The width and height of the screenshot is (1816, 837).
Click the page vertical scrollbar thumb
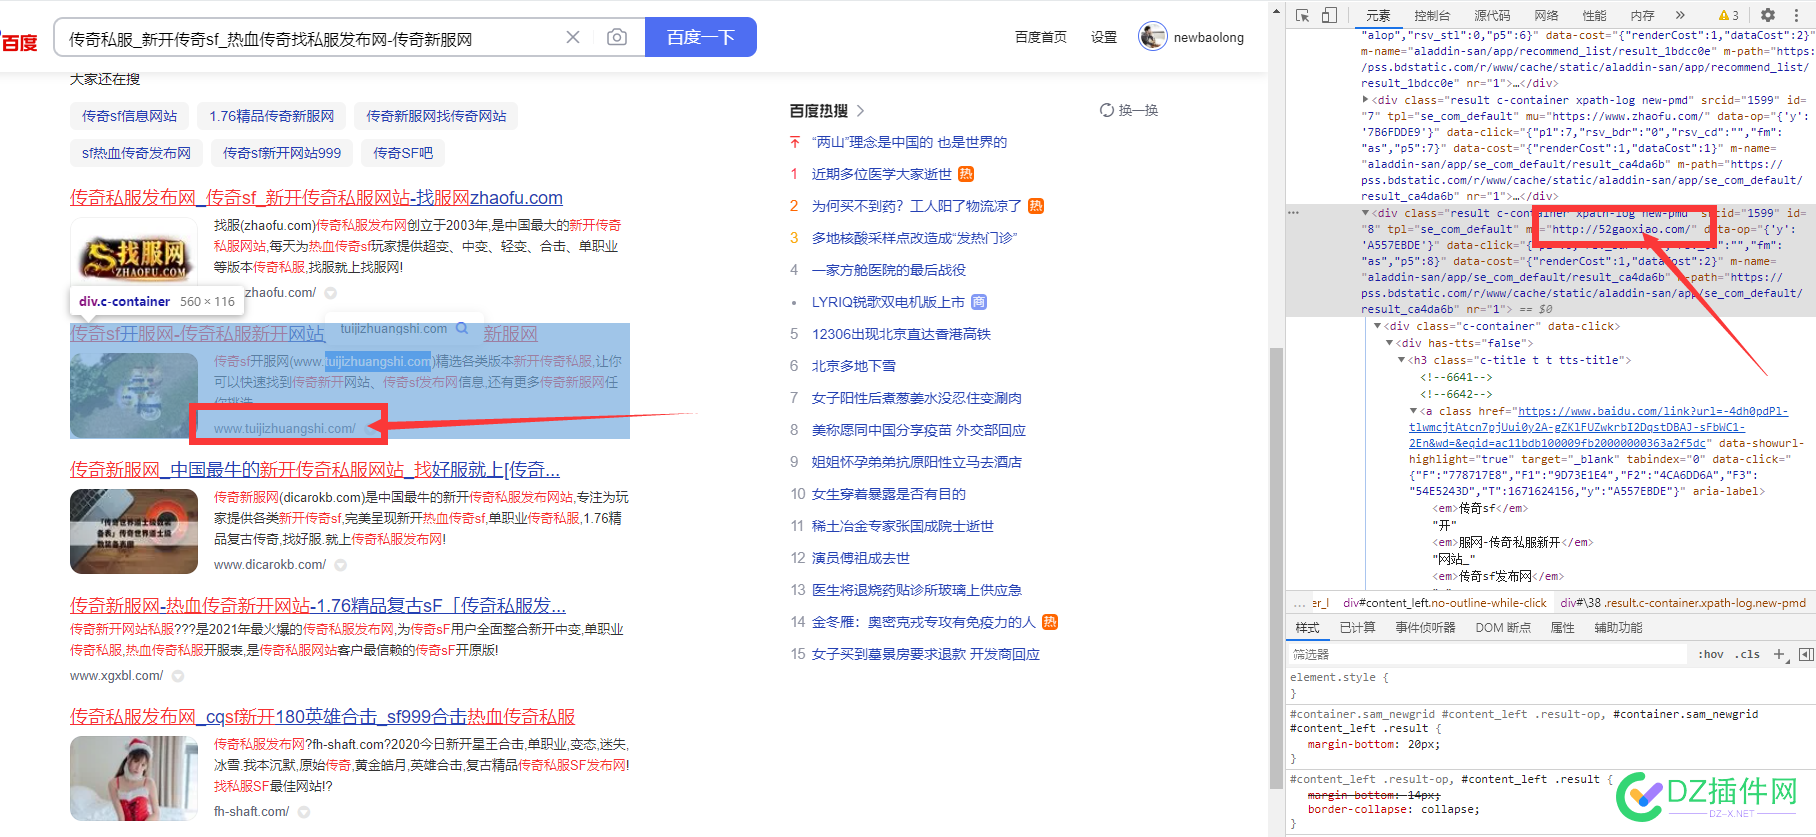click(1276, 567)
